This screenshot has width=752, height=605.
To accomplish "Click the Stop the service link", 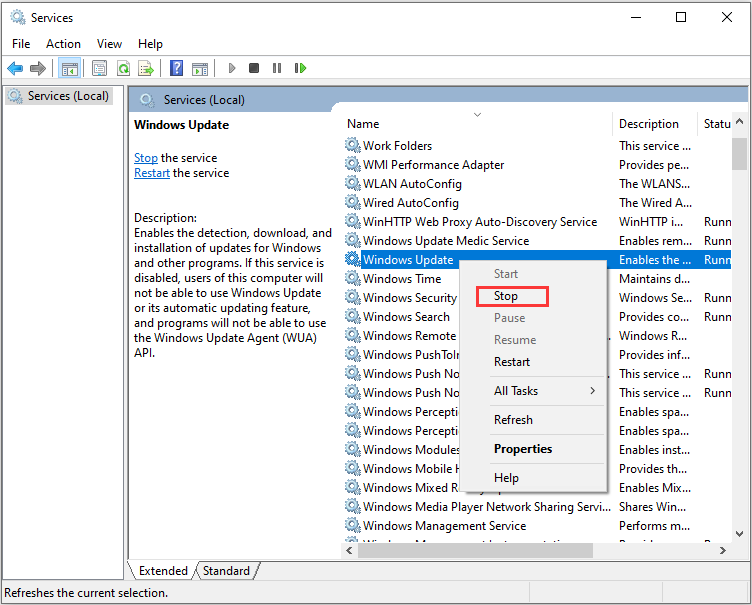I will pyautogui.click(x=146, y=158).
